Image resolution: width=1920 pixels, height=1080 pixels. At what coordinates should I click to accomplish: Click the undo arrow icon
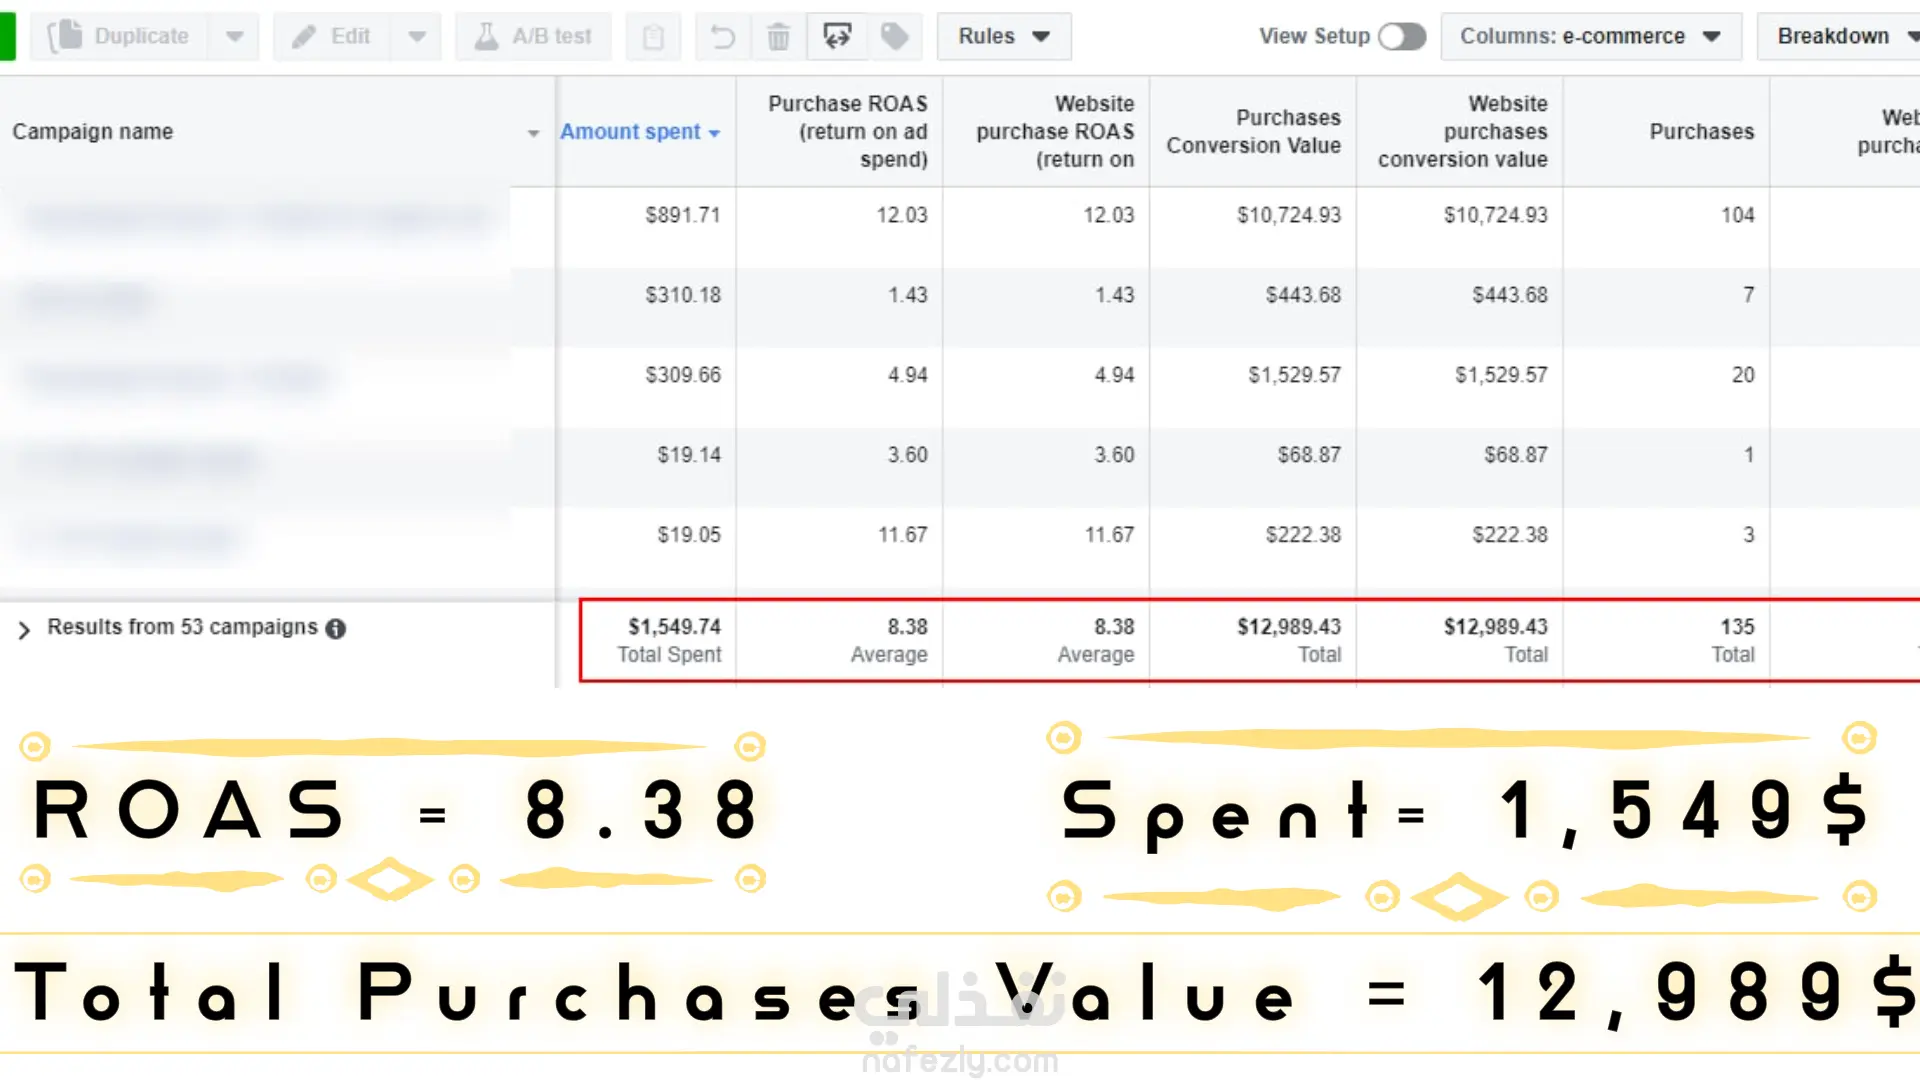click(x=722, y=37)
